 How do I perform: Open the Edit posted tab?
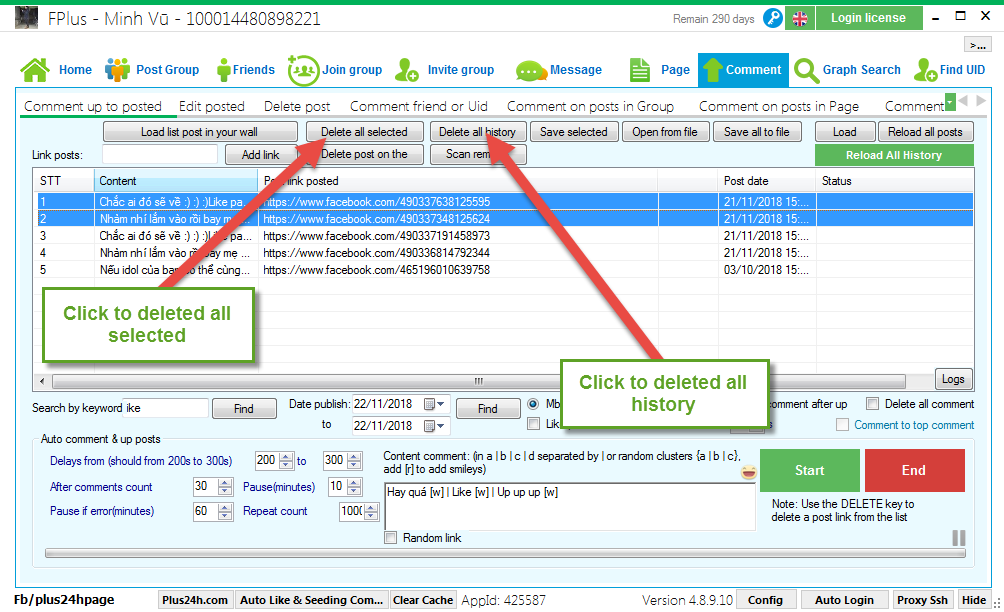212,106
